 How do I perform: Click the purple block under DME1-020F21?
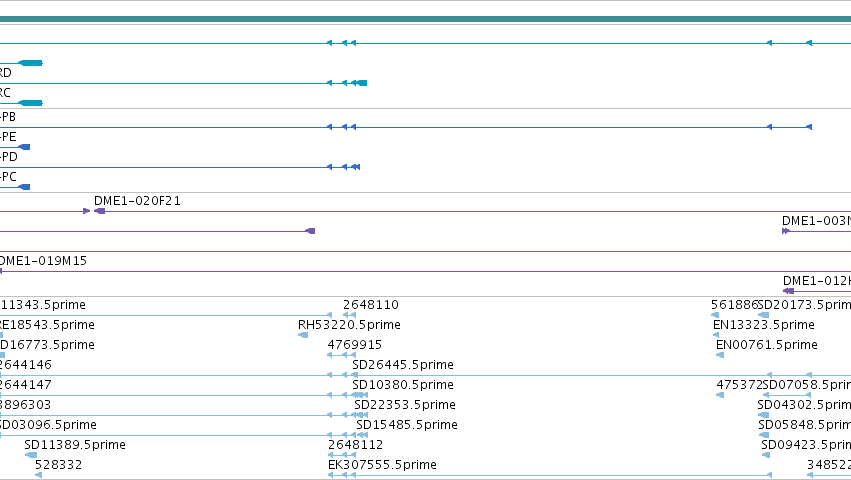click(99, 211)
